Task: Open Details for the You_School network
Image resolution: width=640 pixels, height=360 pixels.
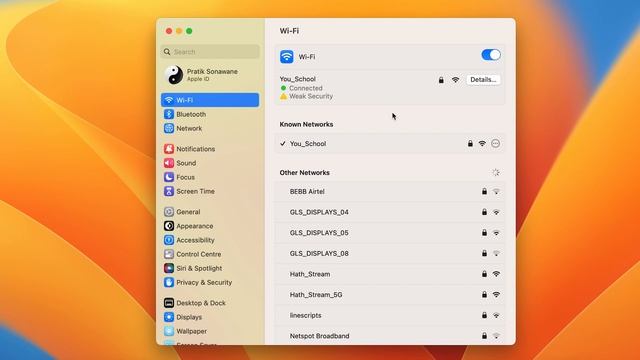Action: tap(483, 80)
